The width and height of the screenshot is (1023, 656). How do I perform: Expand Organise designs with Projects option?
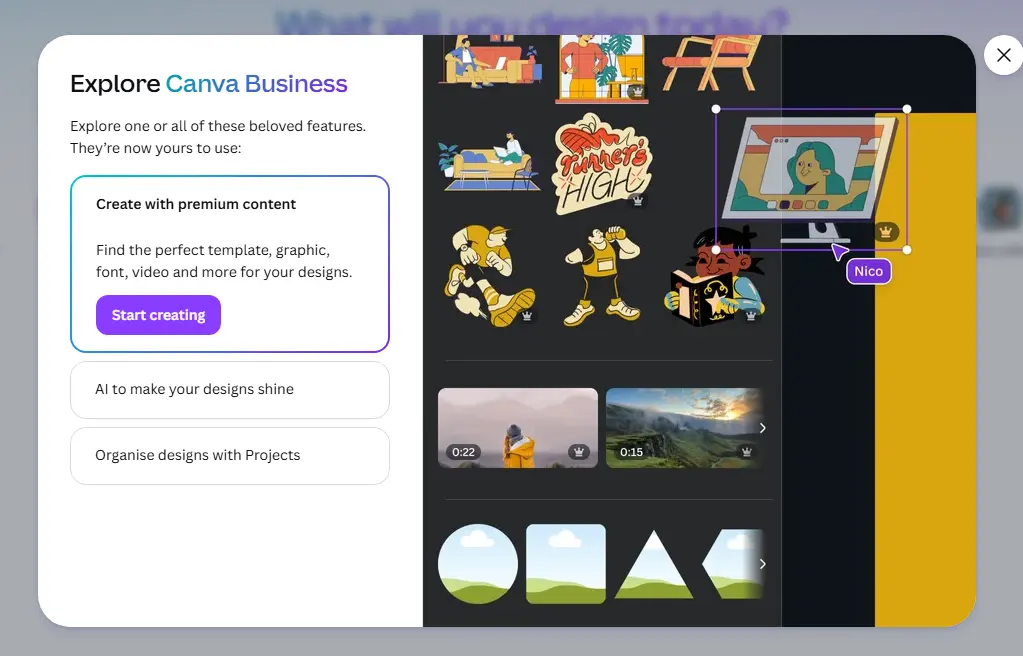[x=230, y=456]
